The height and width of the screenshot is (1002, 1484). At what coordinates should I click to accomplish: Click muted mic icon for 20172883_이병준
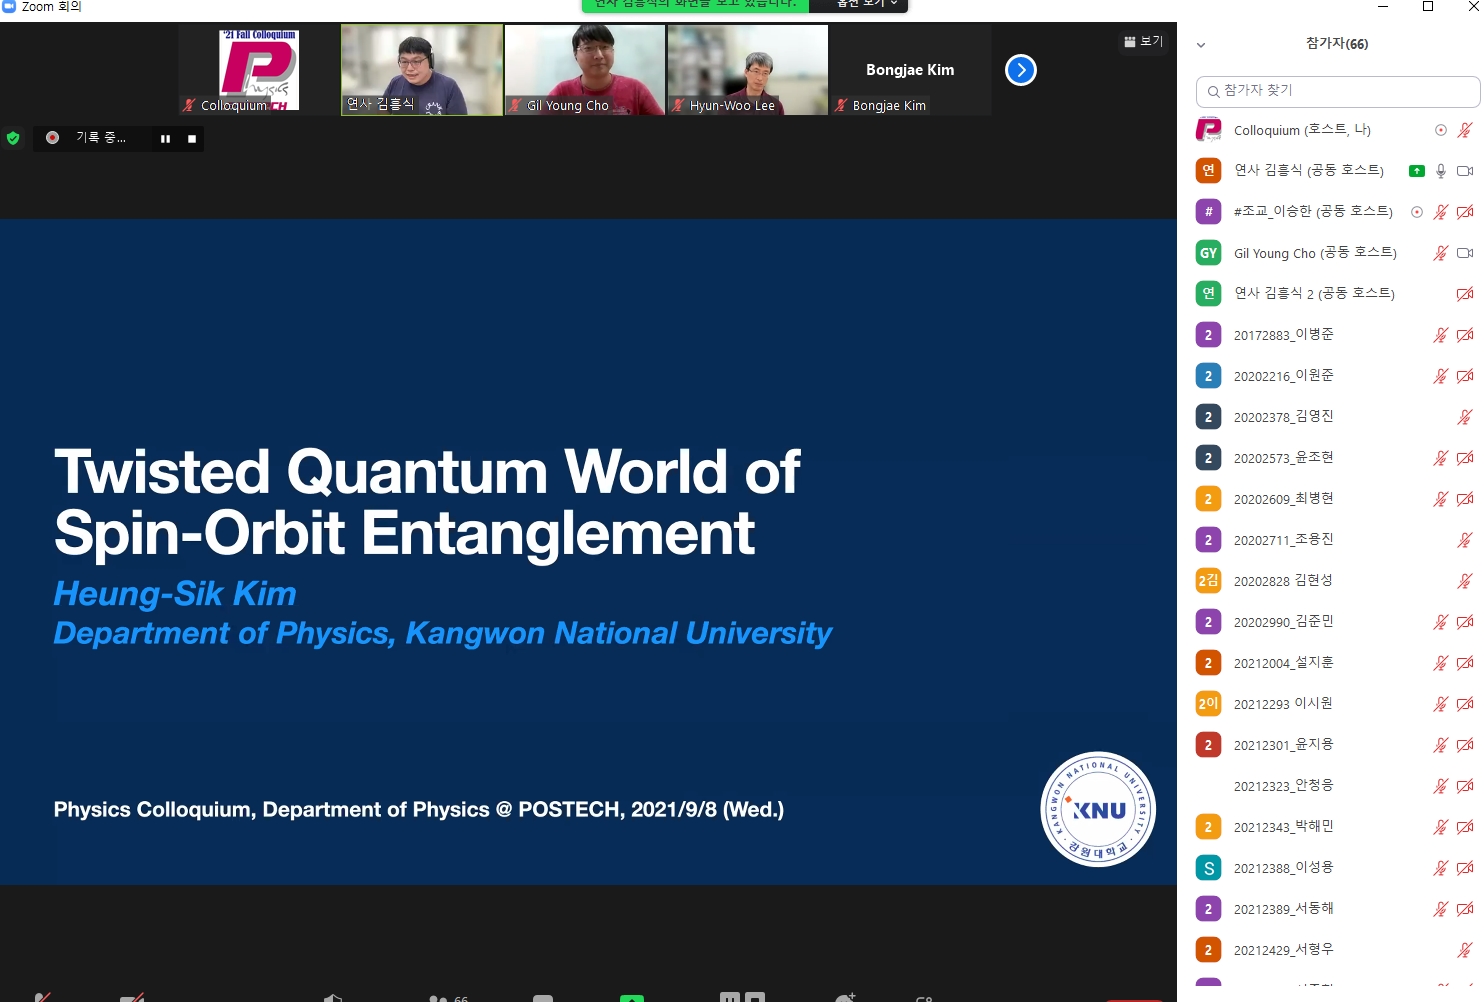[x=1441, y=335]
